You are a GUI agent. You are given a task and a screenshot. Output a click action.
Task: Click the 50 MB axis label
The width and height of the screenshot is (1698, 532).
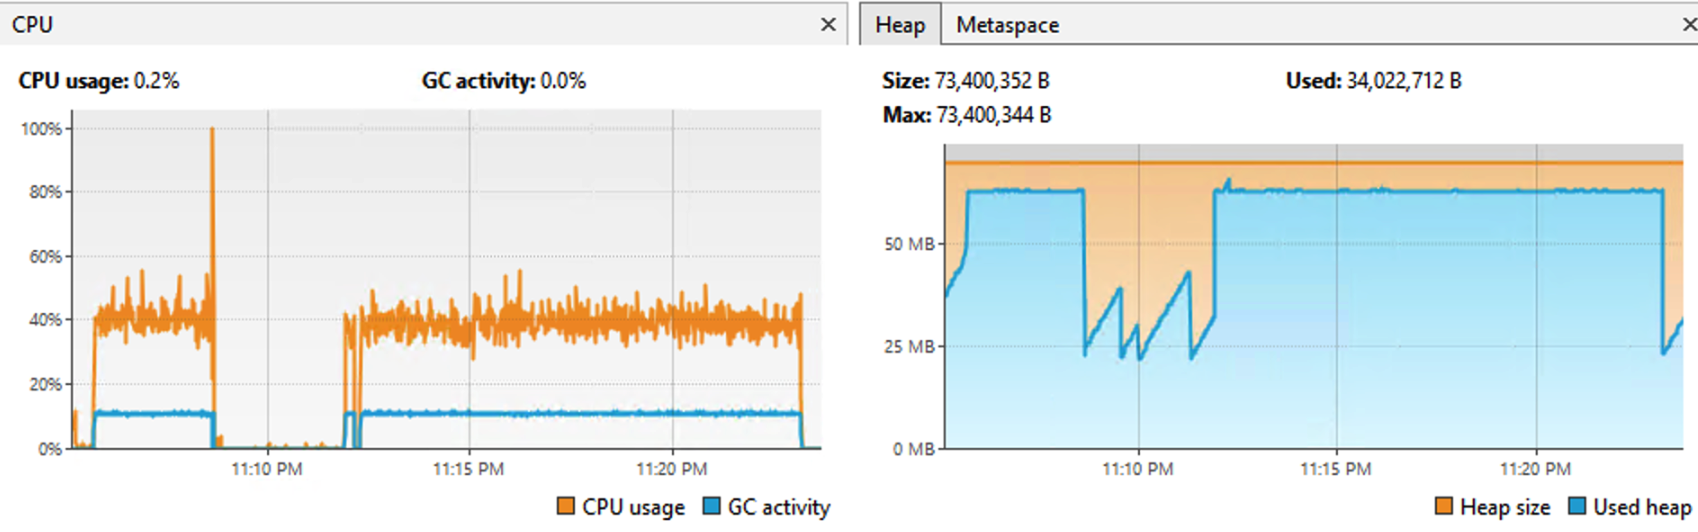pyautogui.click(x=908, y=244)
